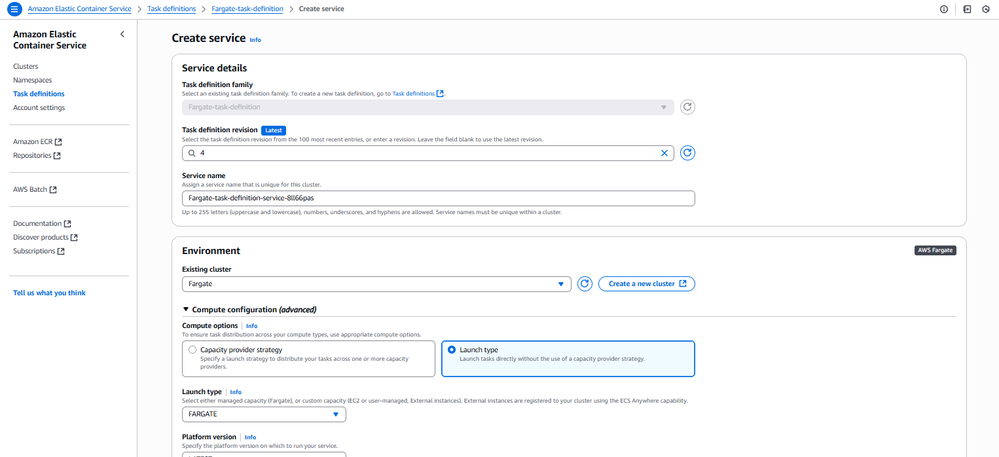This screenshot has height=457, width=999.
Task: Select the Capacity provider strategy option
Action: 193,350
